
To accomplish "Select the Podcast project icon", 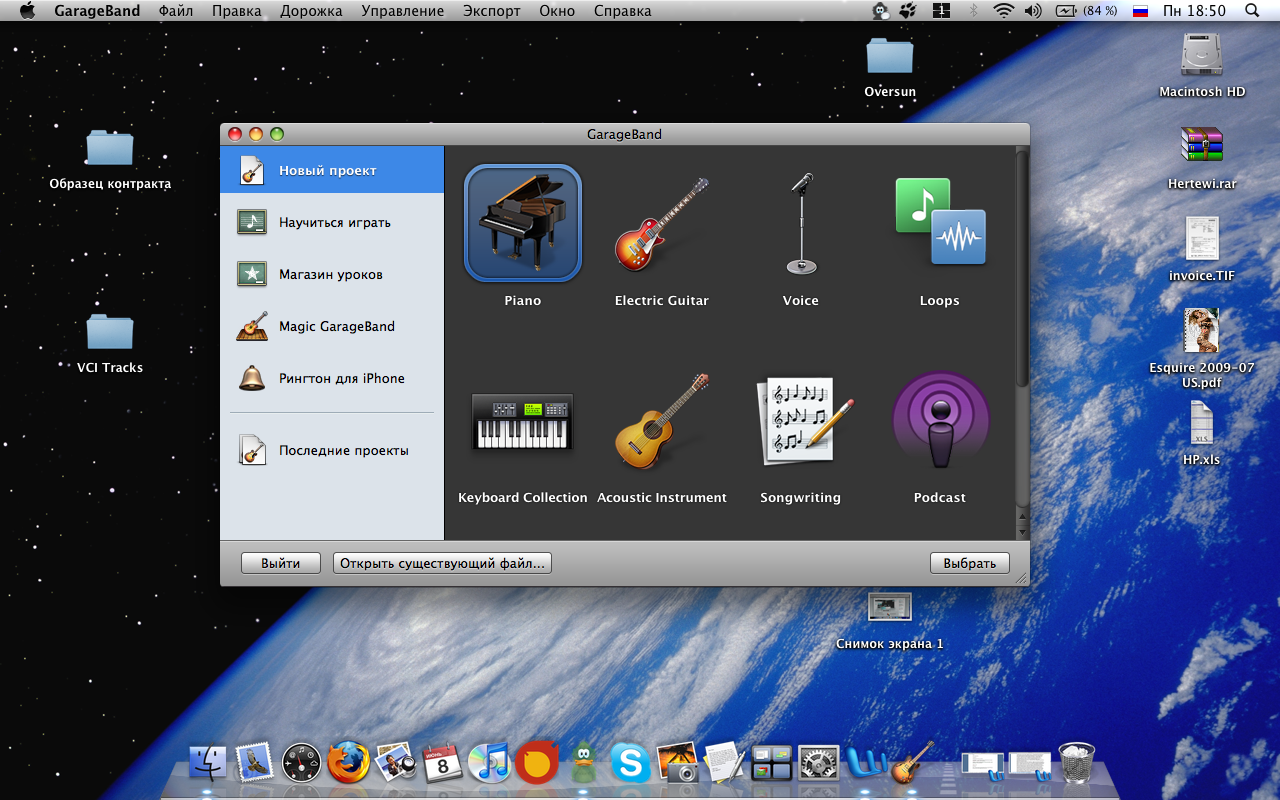I will (940, 420).
